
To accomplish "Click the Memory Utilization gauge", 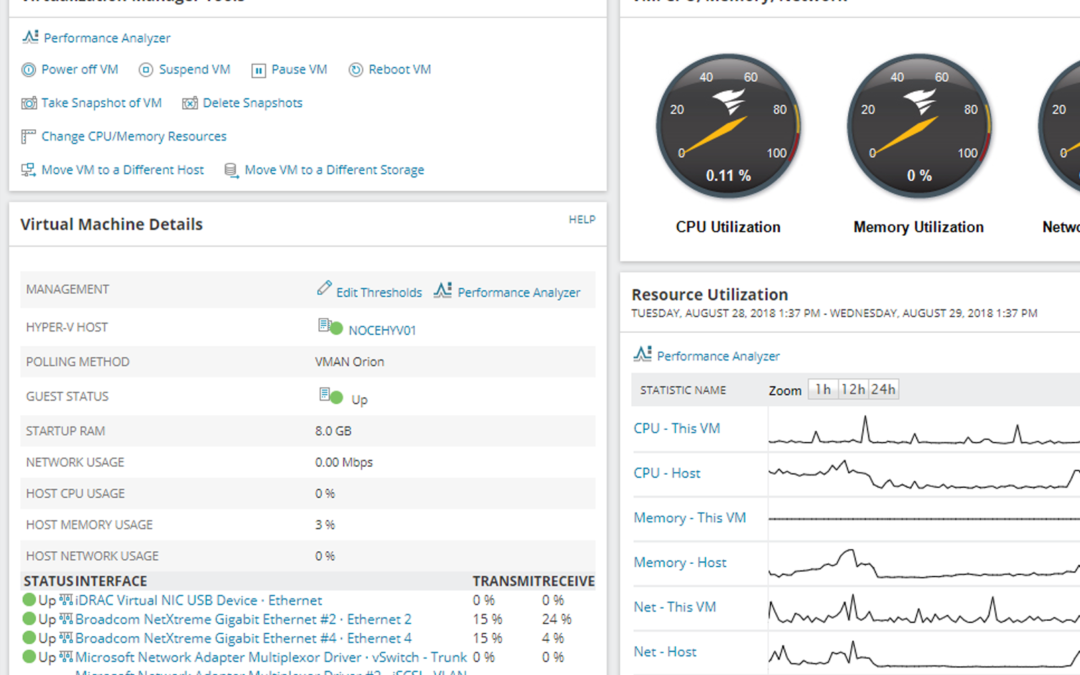I will [x=919, y=126].
